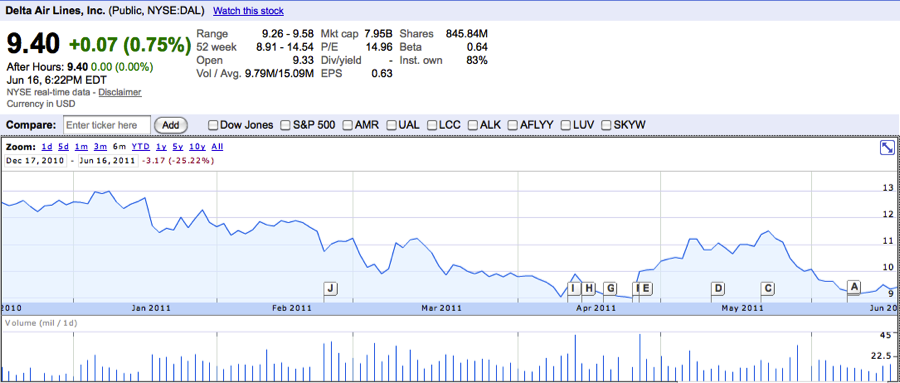Select the Delta Air Lines, Inc. title

pos(56,11)
